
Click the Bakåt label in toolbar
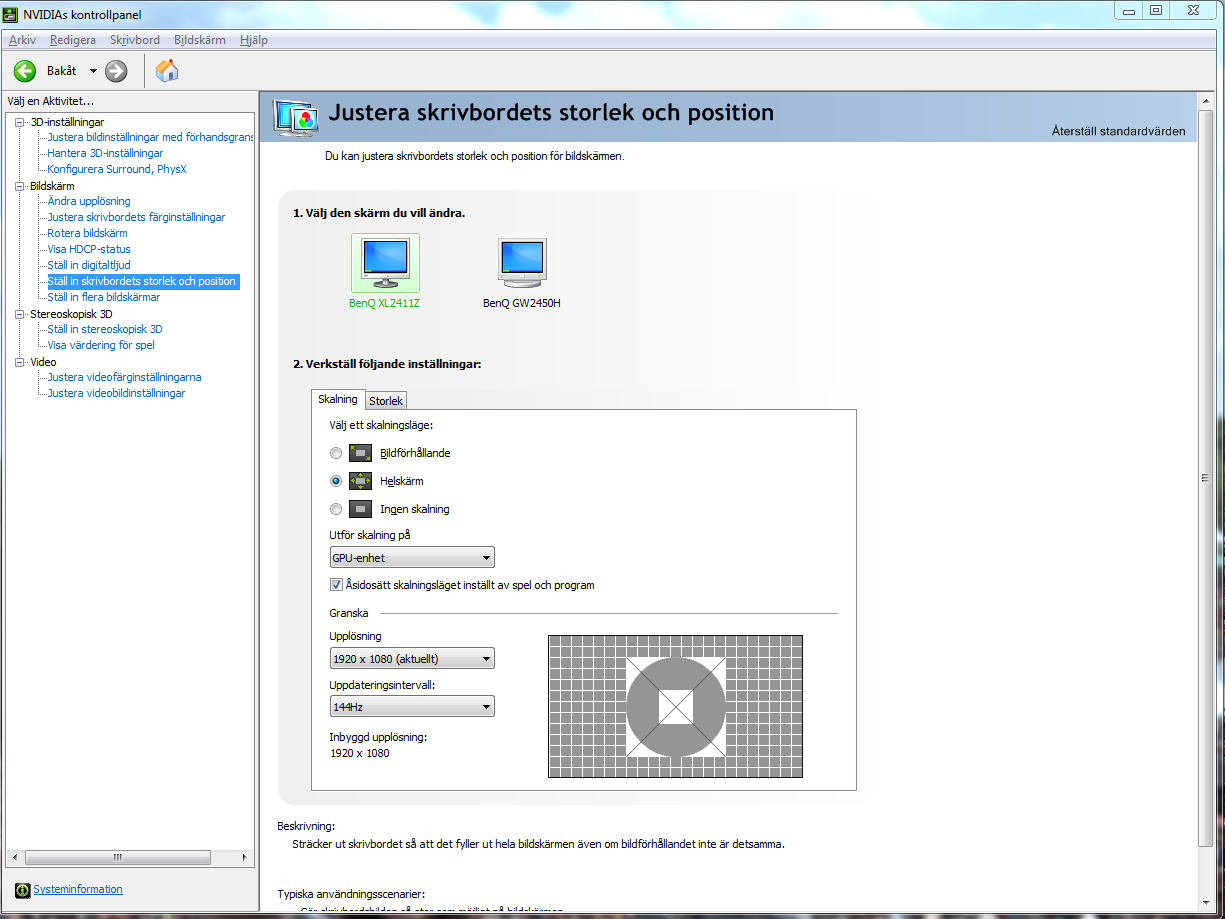(62, 71)
